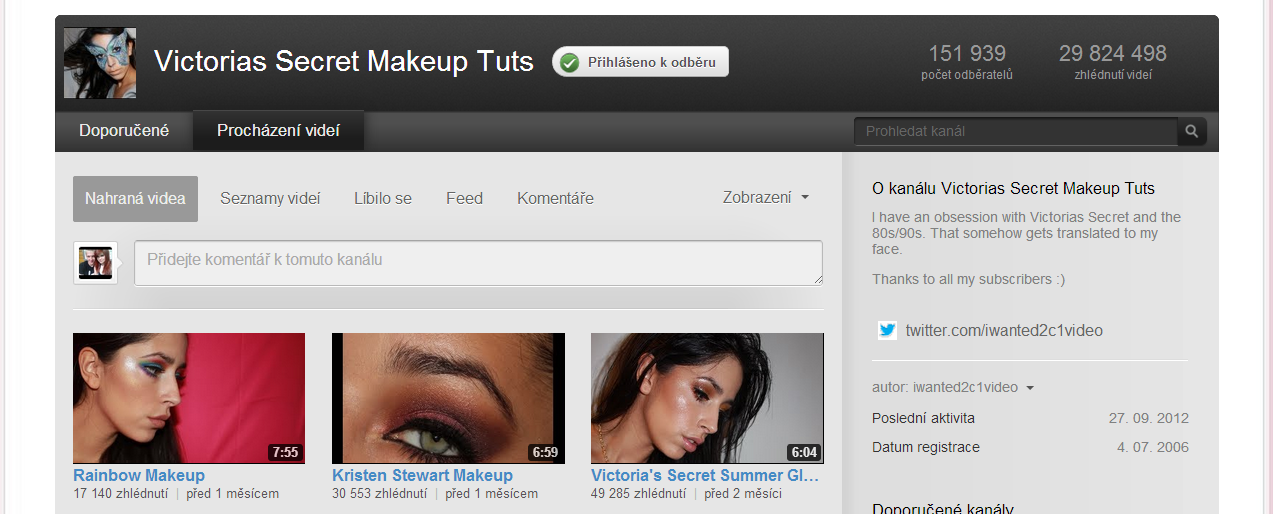Click the magnifier search button
This screenshot has width=1273, height=514.
(x=1192, y=131)
